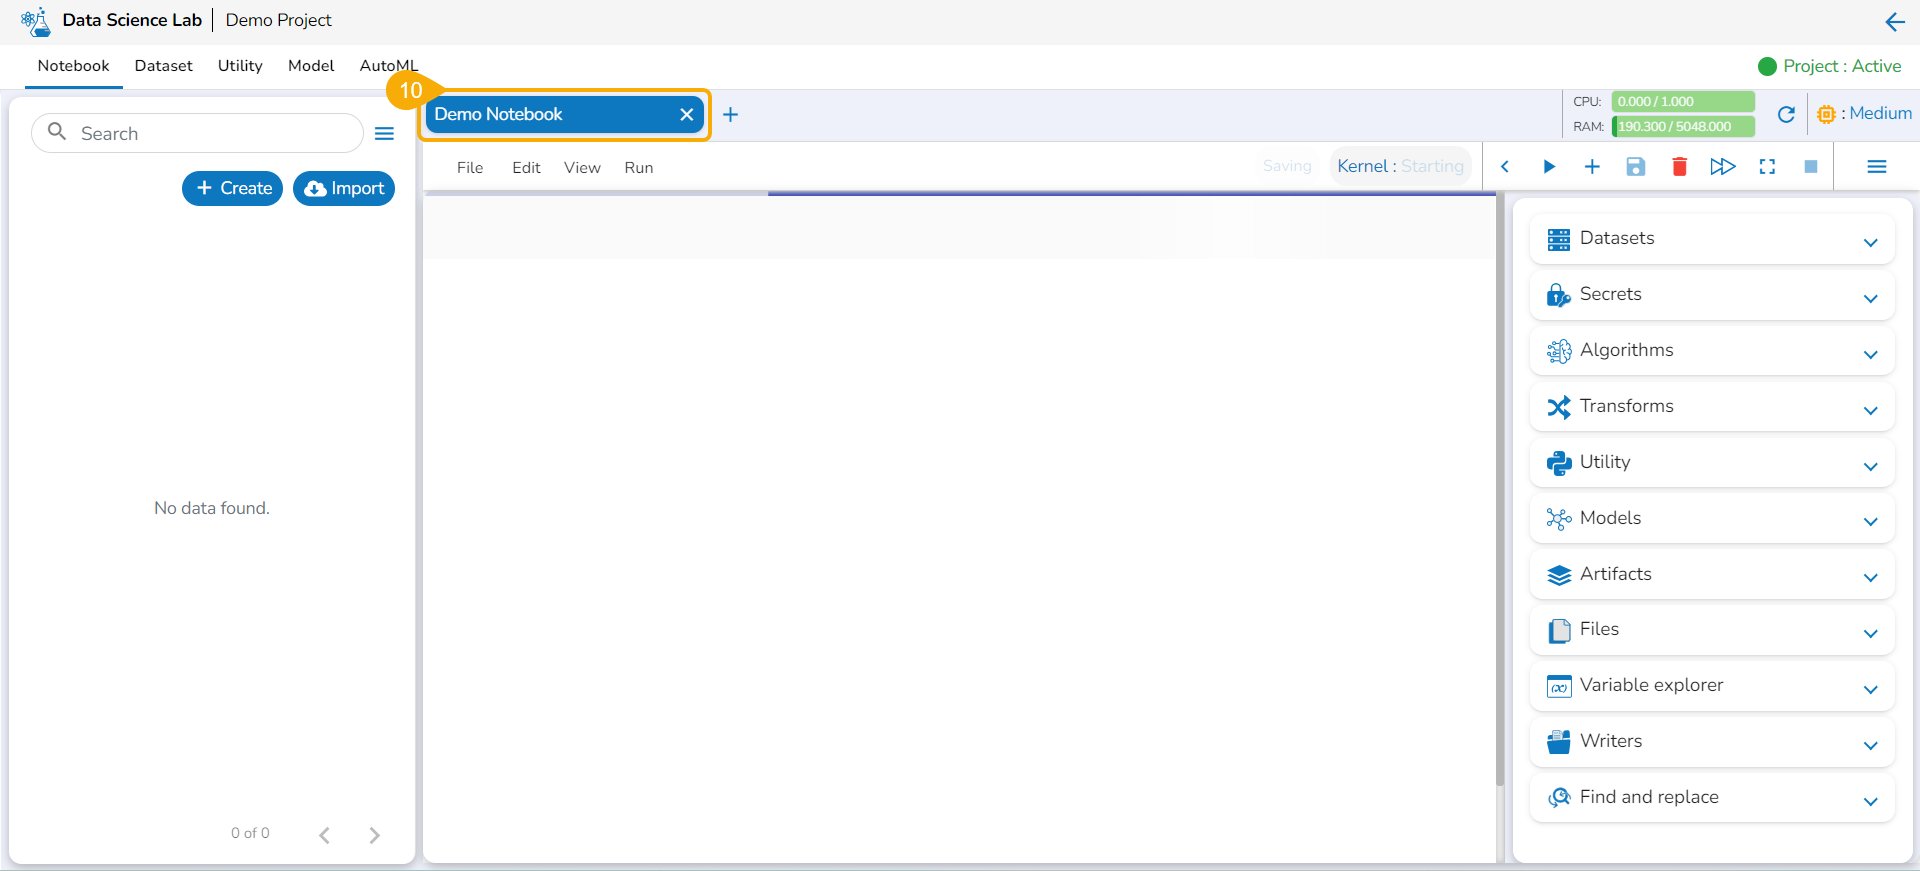The image size is (1920, 871).
Task: Save the notebook using disk icon
Action: click(1636, 167)
